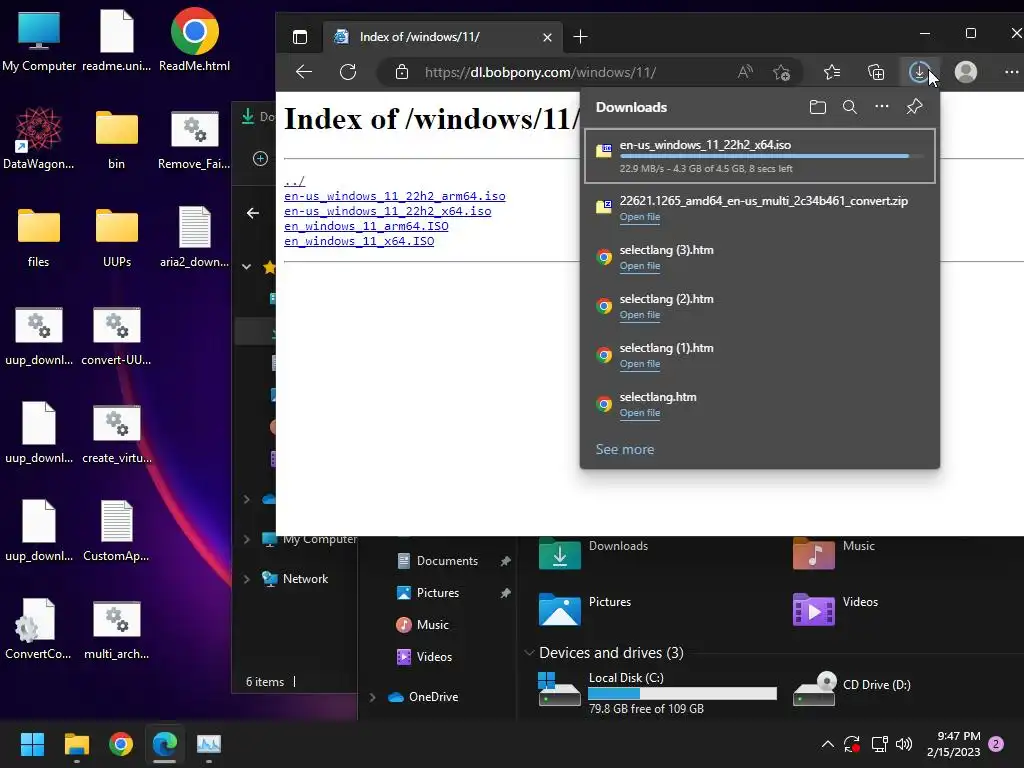Select the CD Drive (D:) icon
This screenshot has height=768, width=1024.
click(x=814, y=689)
